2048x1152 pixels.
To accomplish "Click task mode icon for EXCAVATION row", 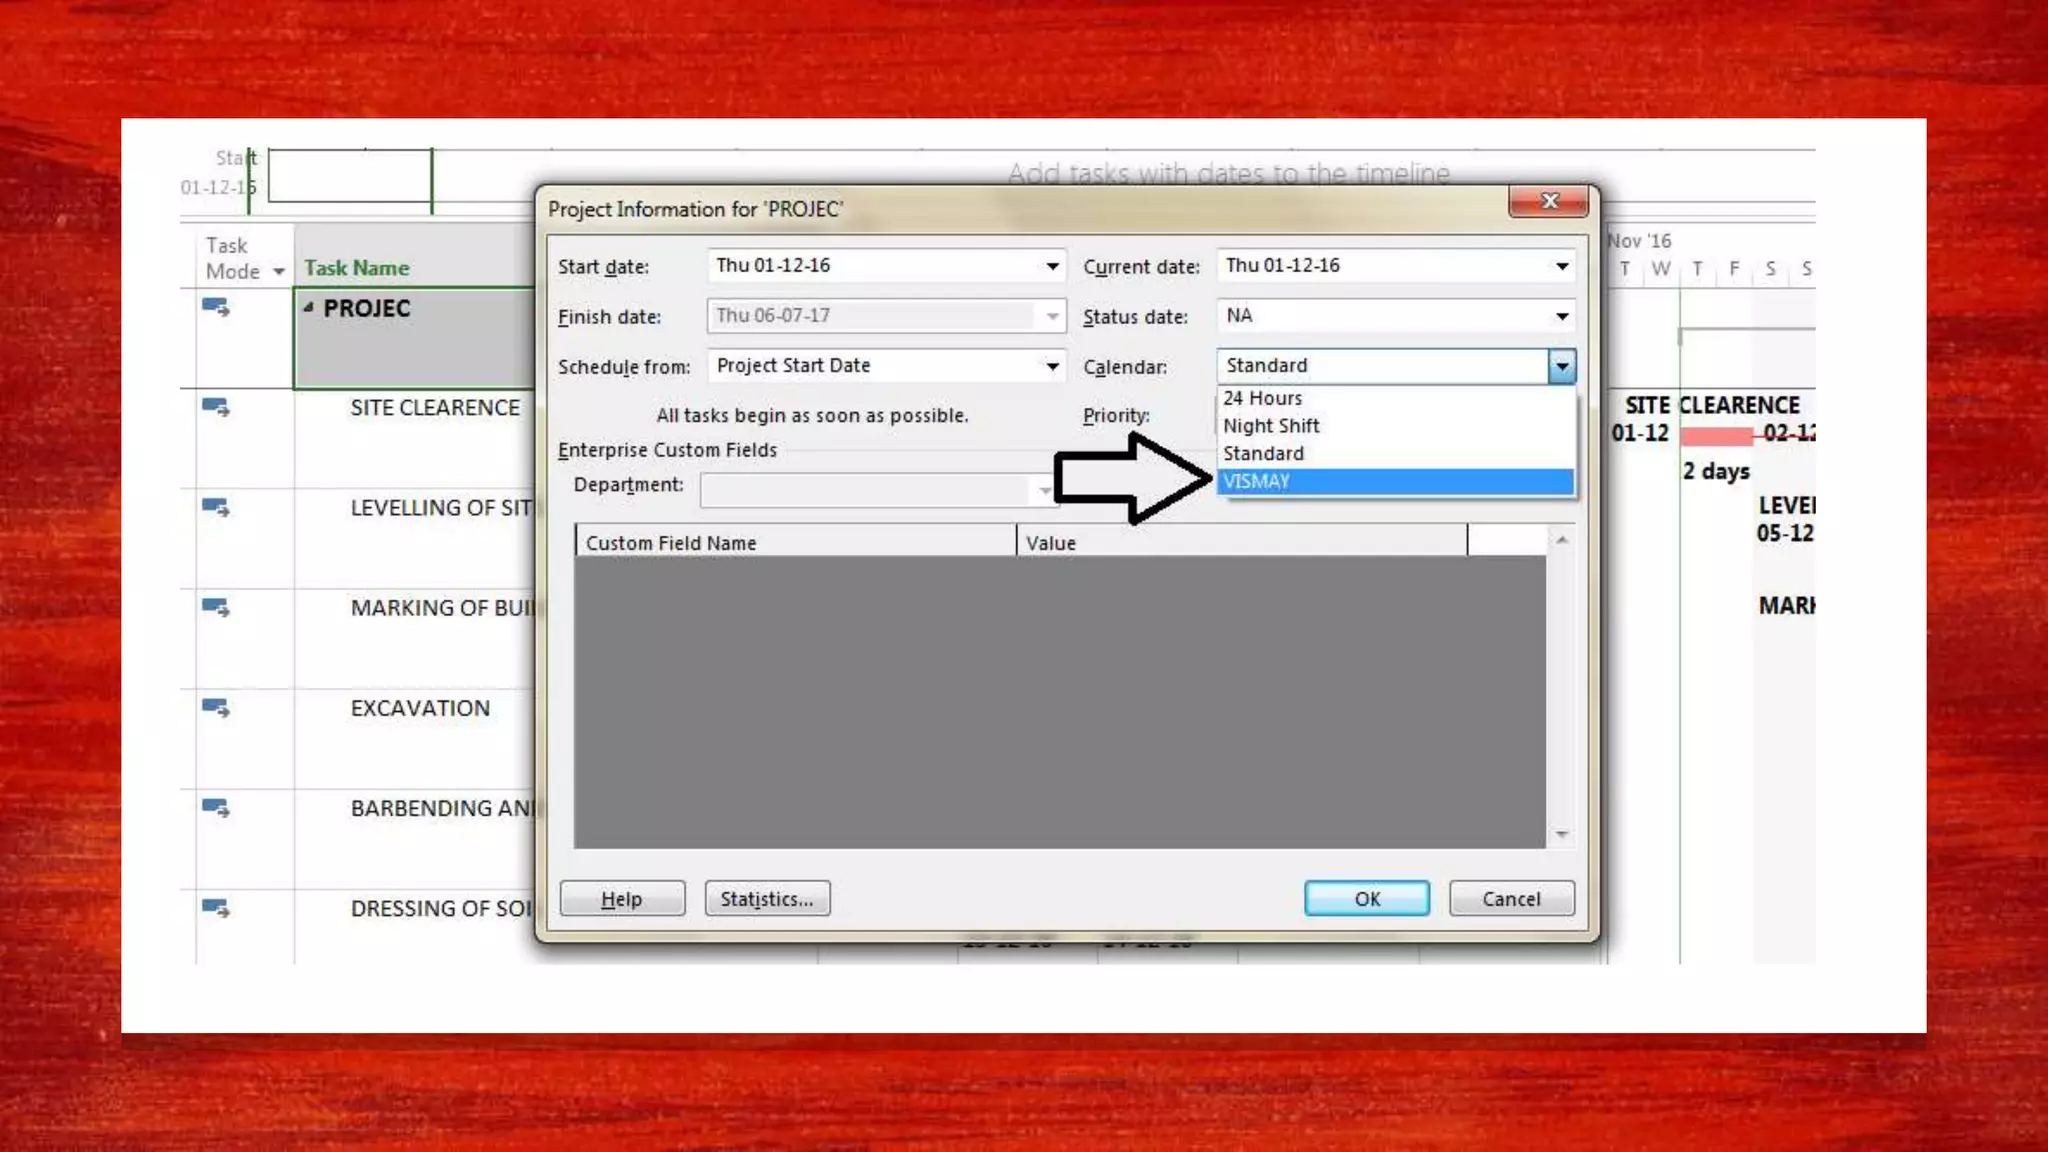I will point(215,708).
